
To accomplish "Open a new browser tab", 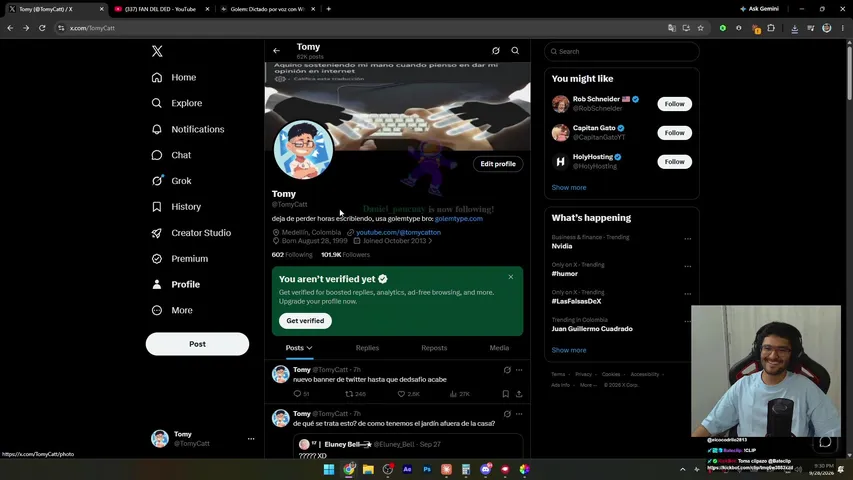I will [x=329, y=9].
